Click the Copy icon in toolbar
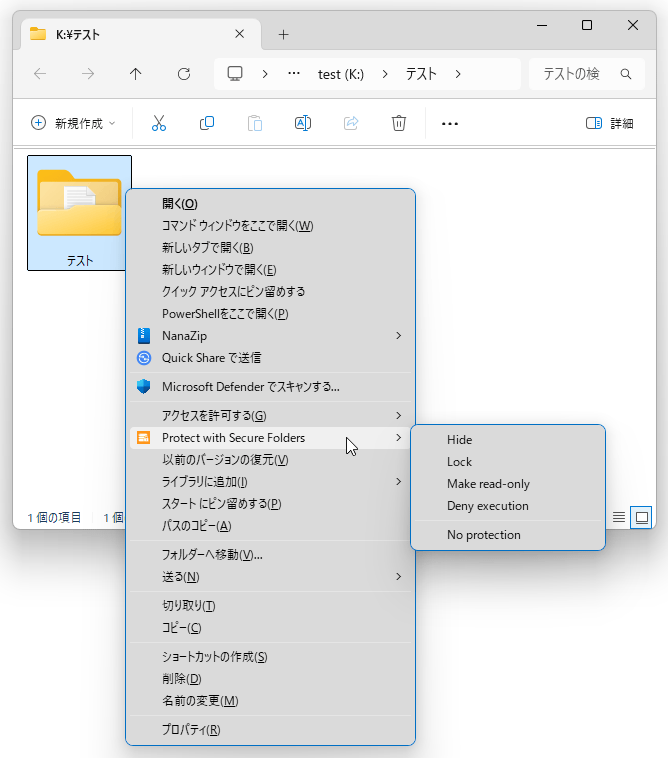668x758 pixels. pos(207,123)
